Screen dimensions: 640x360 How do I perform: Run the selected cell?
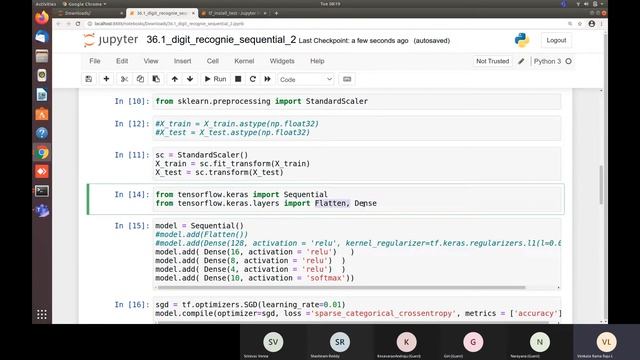(215, 79)
